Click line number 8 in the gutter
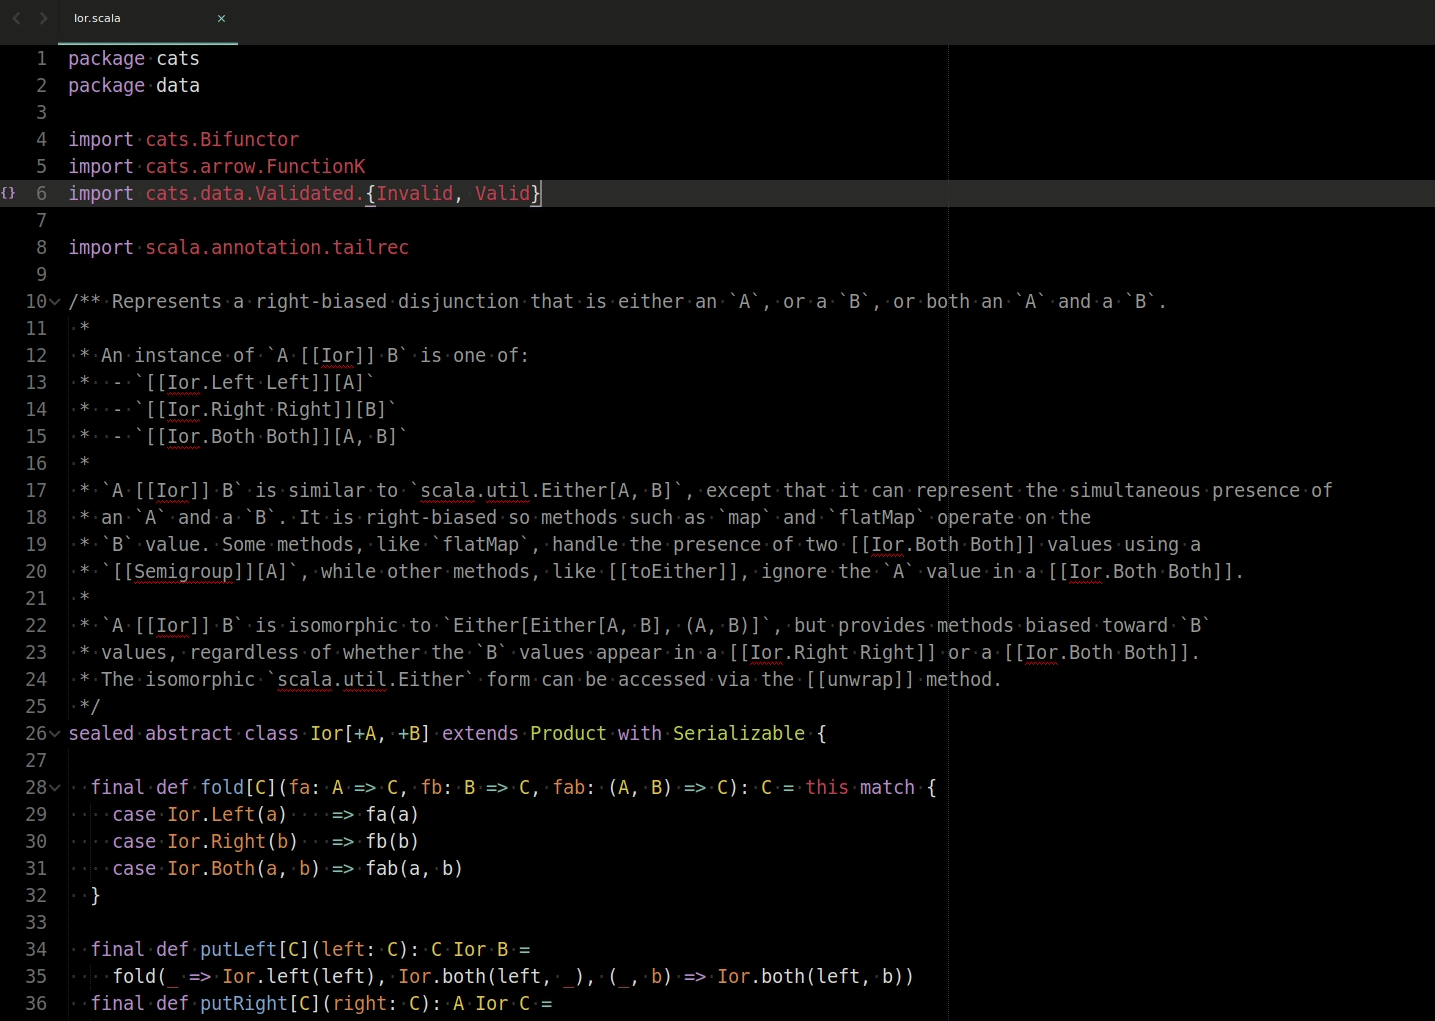Screen dimensions: 1435x1021 tap(42, 247)
